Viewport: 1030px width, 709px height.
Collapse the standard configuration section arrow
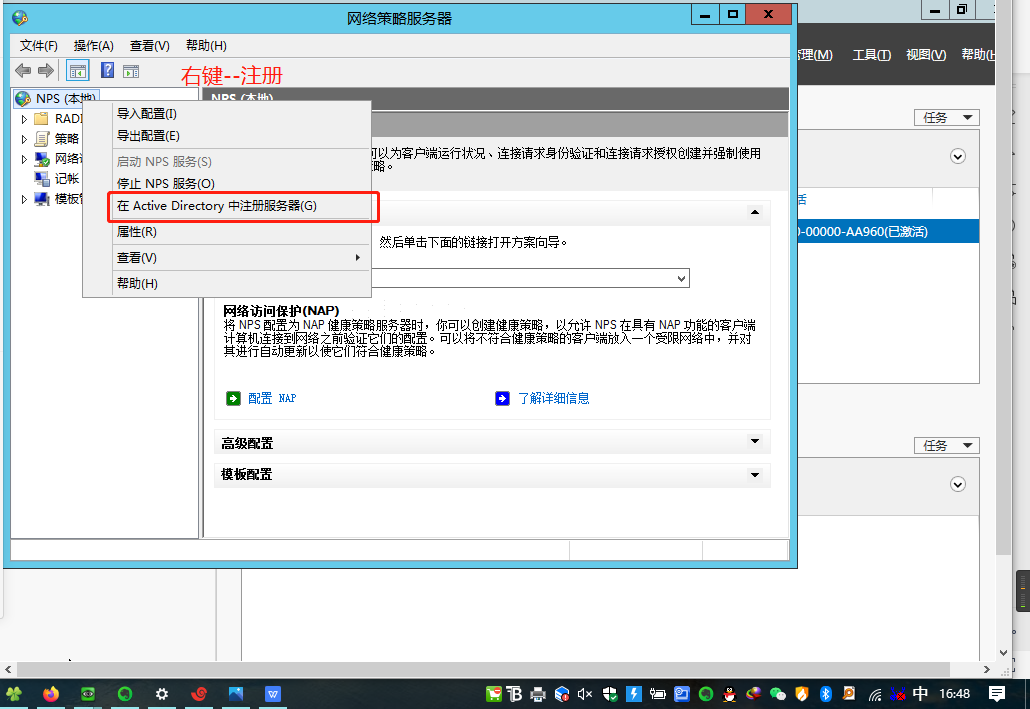pos(755,212)
